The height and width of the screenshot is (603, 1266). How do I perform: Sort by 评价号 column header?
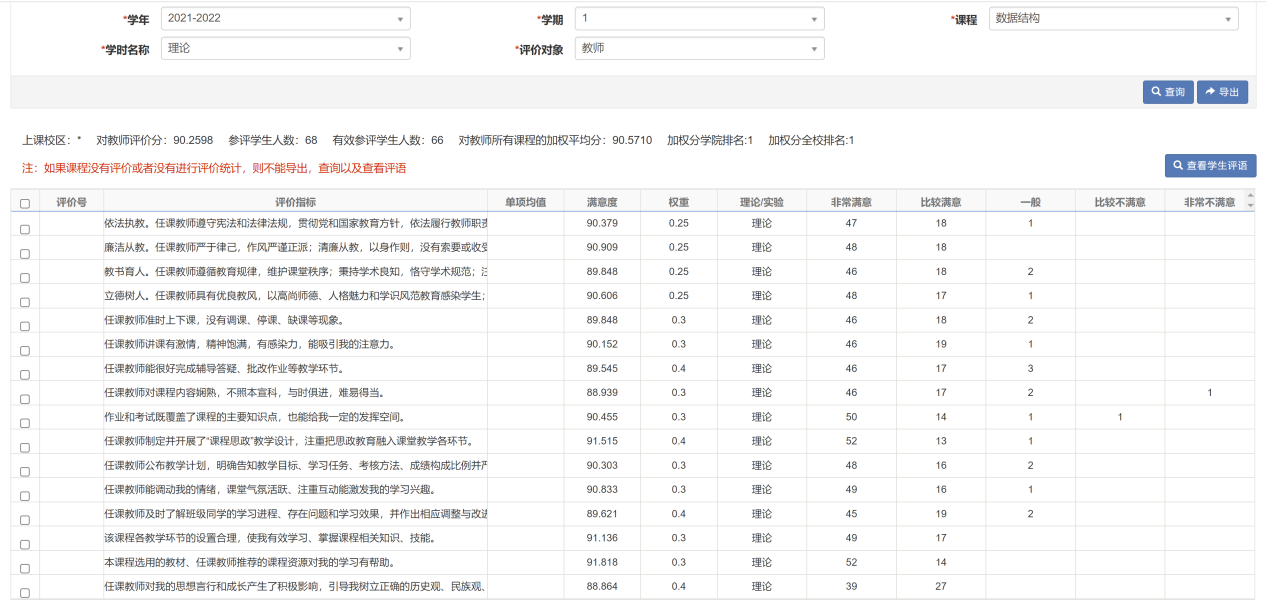click(71, 202)
